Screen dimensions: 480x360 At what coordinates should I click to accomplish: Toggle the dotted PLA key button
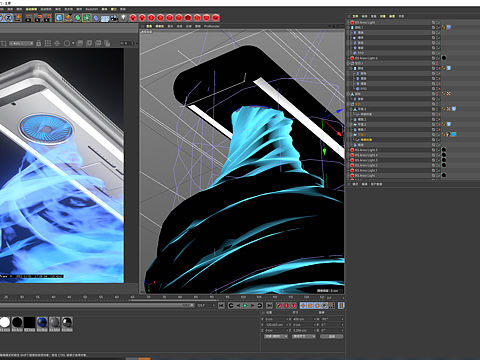click(331, 305)
